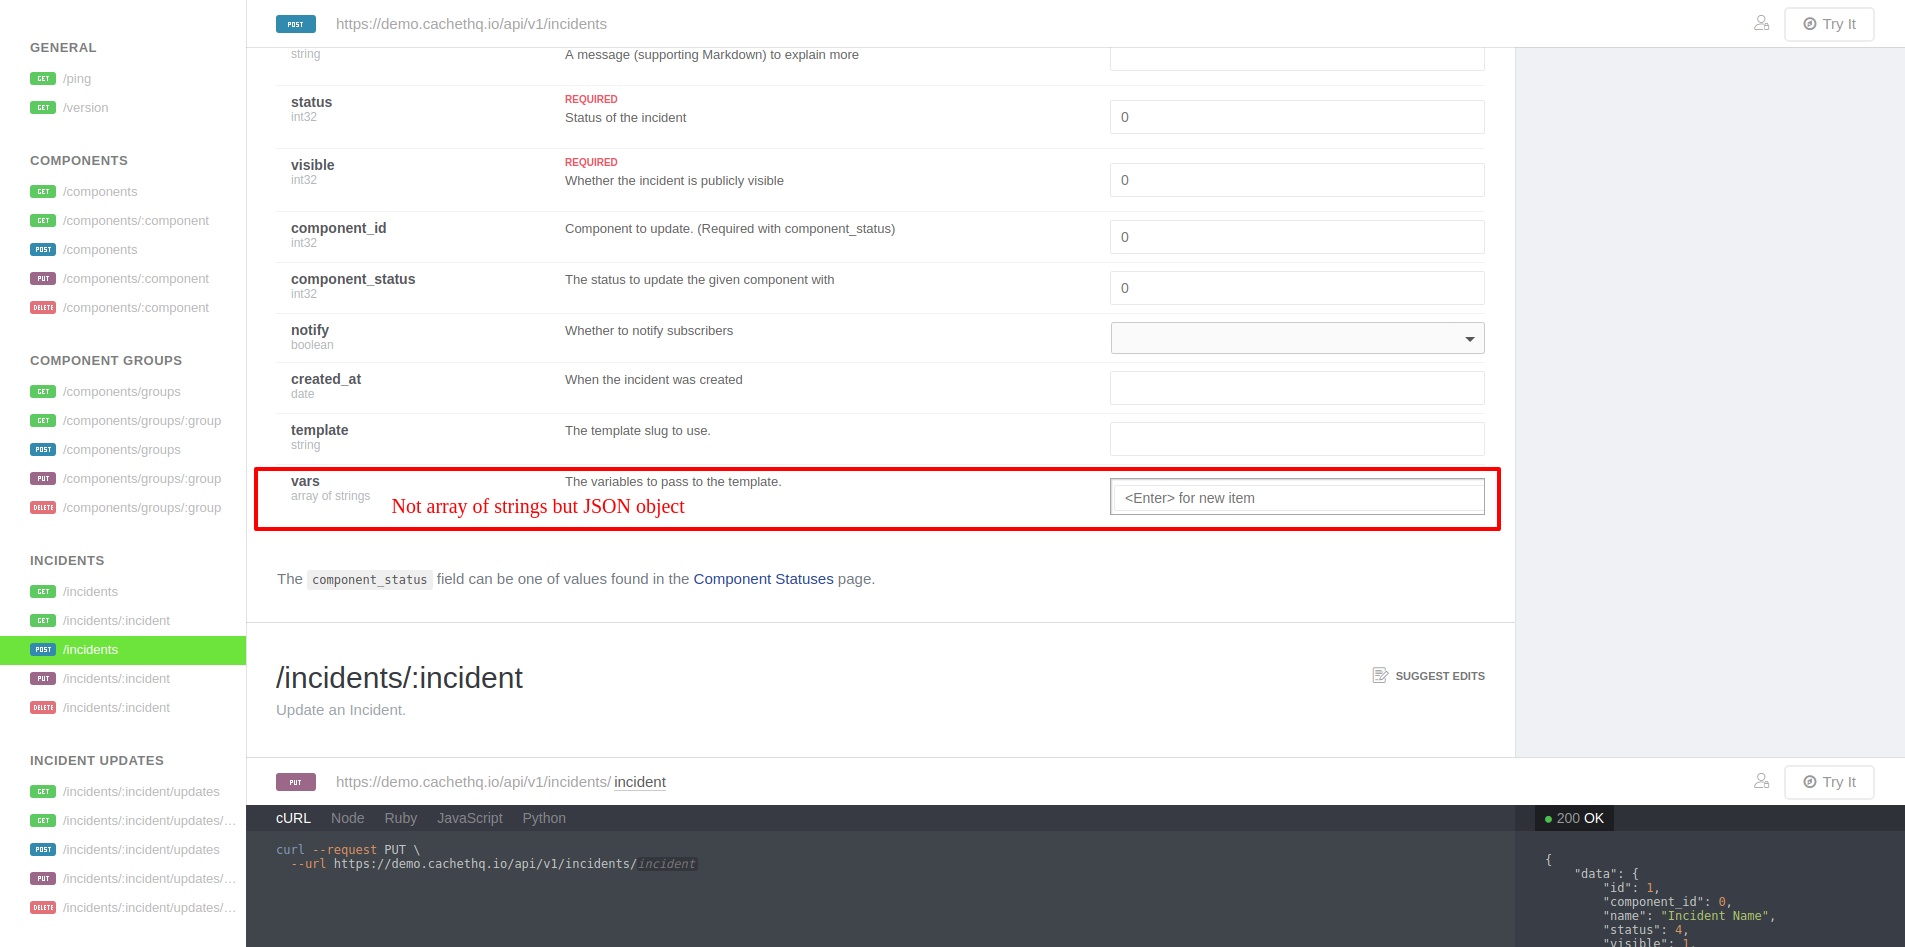Switch to the Python code tab
Image resolution: width=1905 pixels, height=947 pixels.
pyautogui.click(x=543, y=818)
